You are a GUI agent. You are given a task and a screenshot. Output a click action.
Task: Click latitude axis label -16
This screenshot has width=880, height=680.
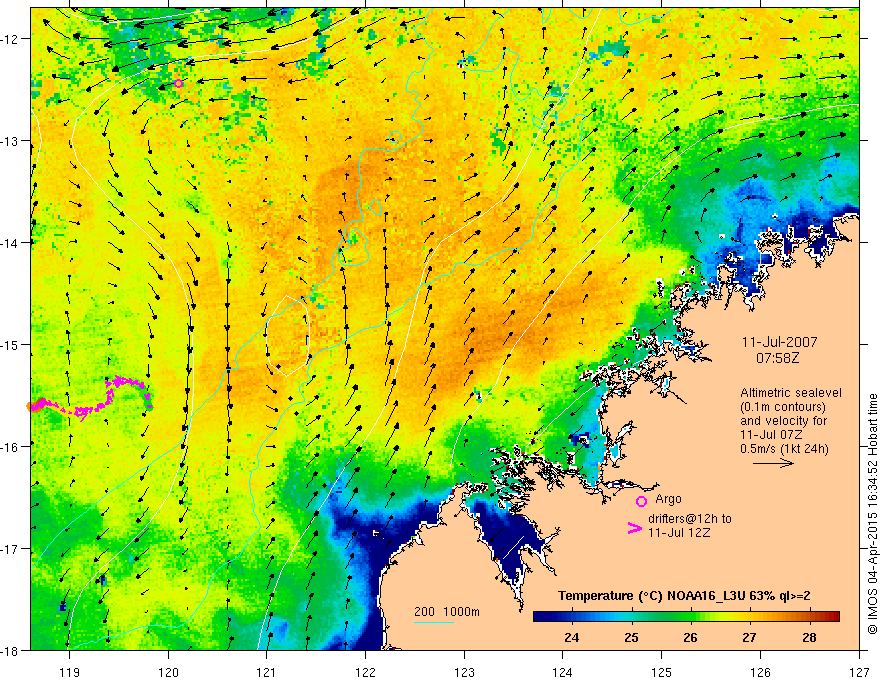tap(10, 447)
